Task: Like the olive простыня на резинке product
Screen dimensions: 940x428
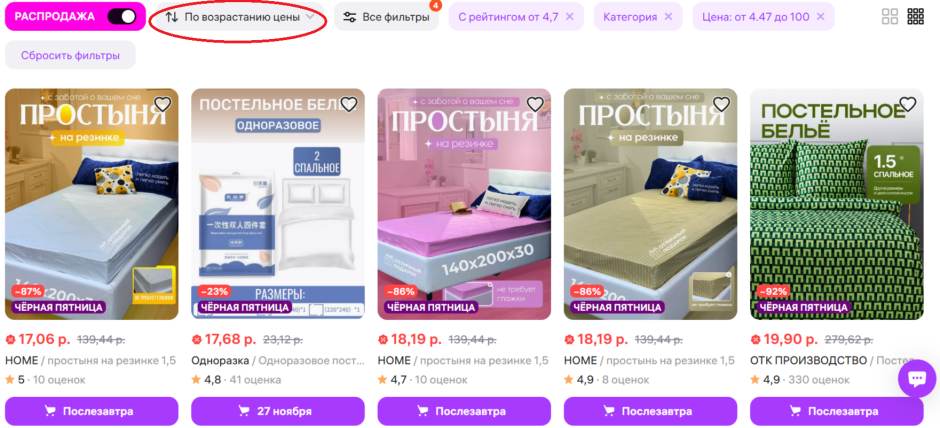Action: coord(721,104)
